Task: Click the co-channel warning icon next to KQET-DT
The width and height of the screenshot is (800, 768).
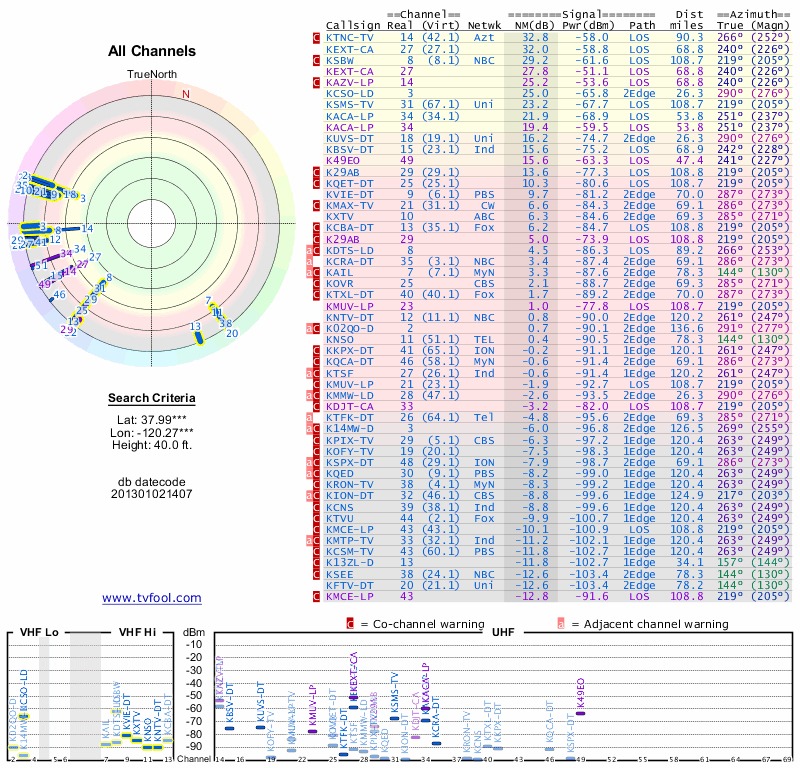Action: click(317, 183)
